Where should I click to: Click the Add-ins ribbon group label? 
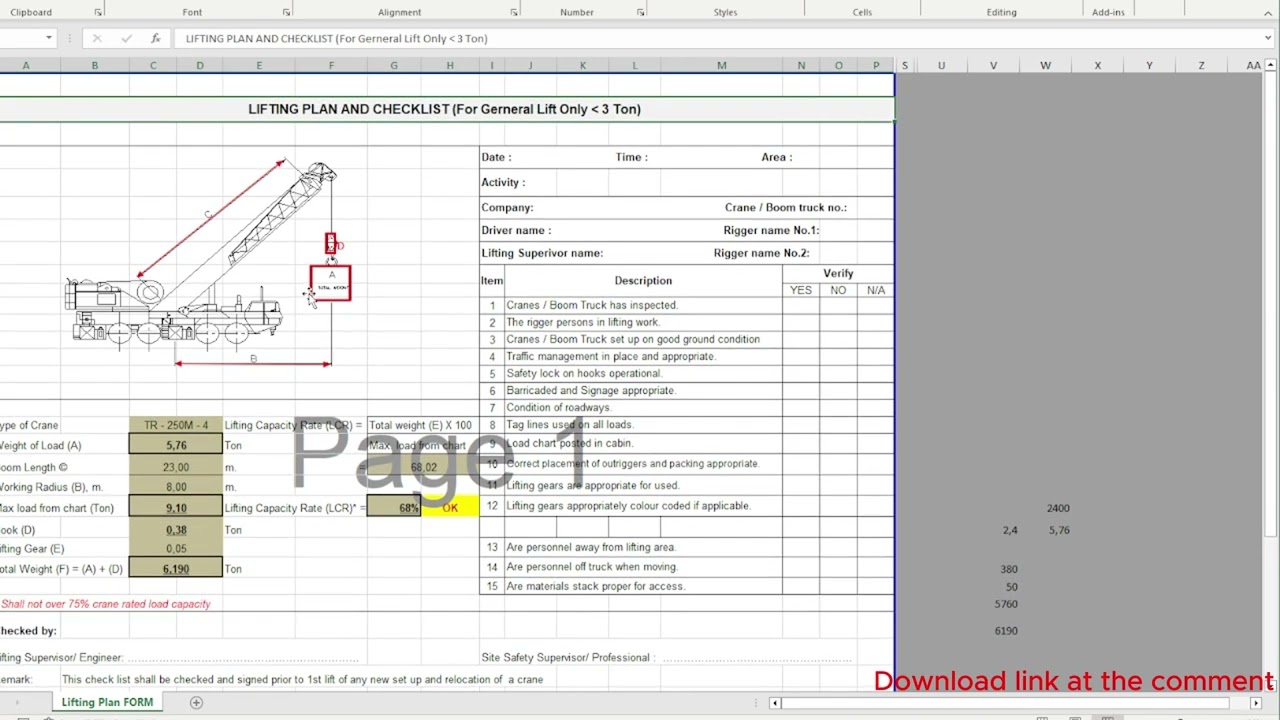(1108, 12)
